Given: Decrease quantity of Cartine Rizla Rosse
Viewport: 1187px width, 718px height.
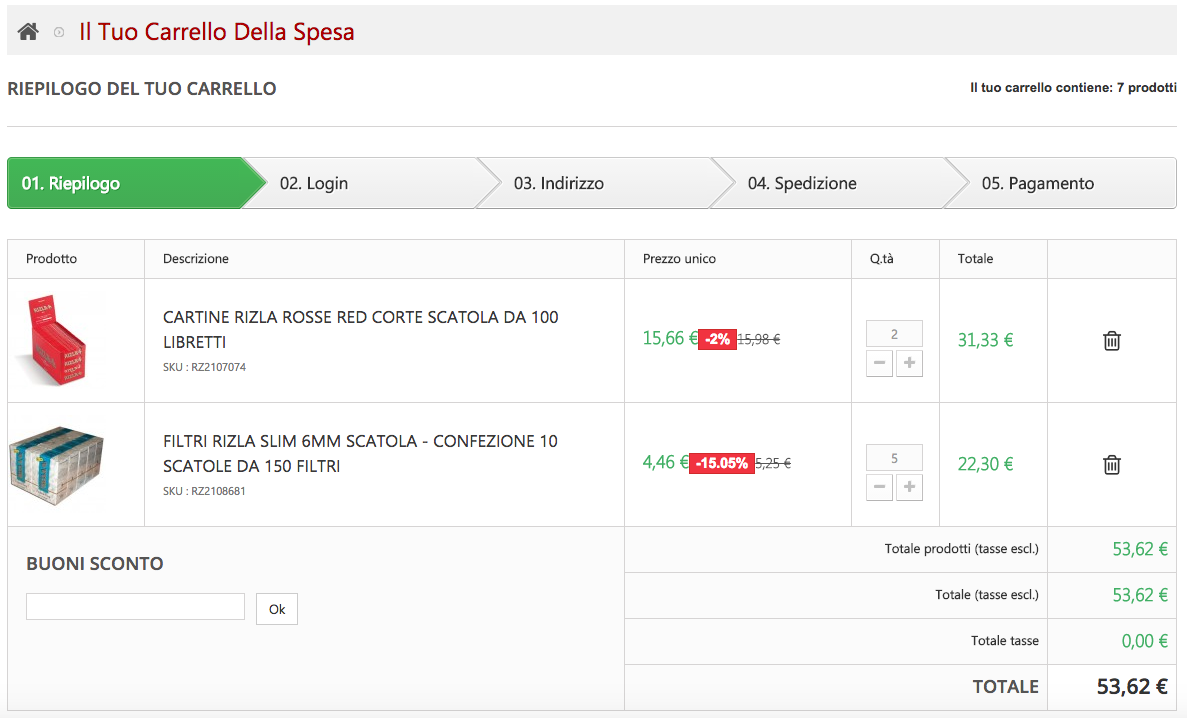Looking at the screenshot, I should click(879, 364).
